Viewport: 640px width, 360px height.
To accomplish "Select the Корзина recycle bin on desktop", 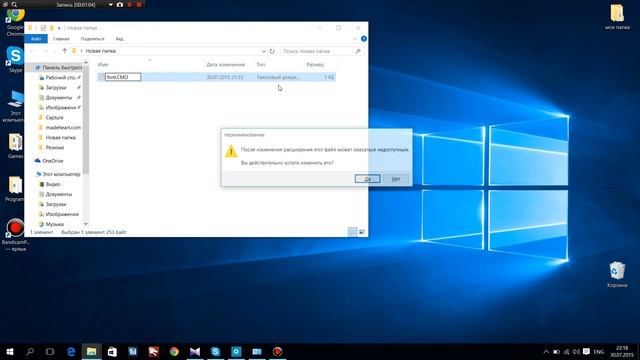I will tap(617, 274).
